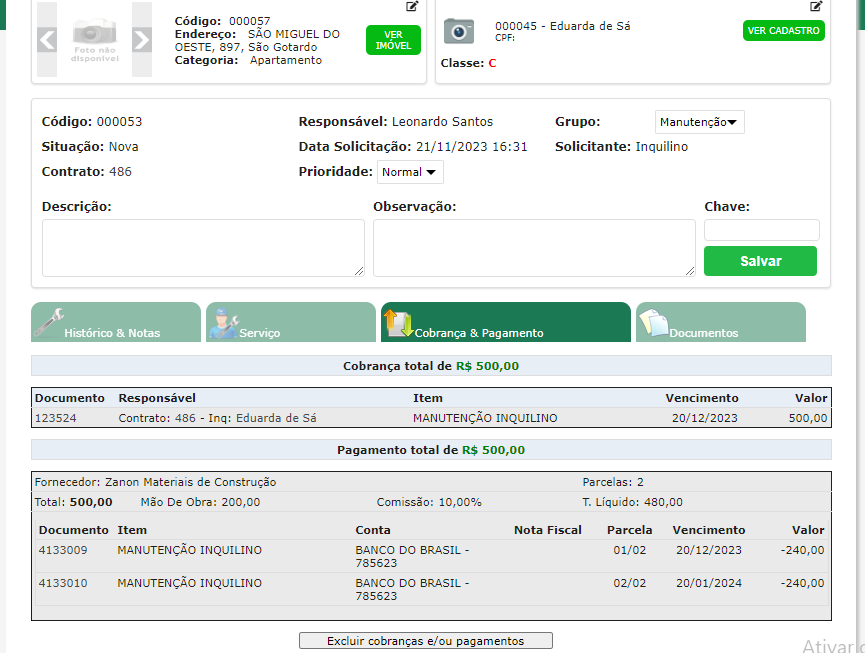Click Responsável Leonardo Santos text
The width and height of the screenshot is (865, 653).
(396, 122)
